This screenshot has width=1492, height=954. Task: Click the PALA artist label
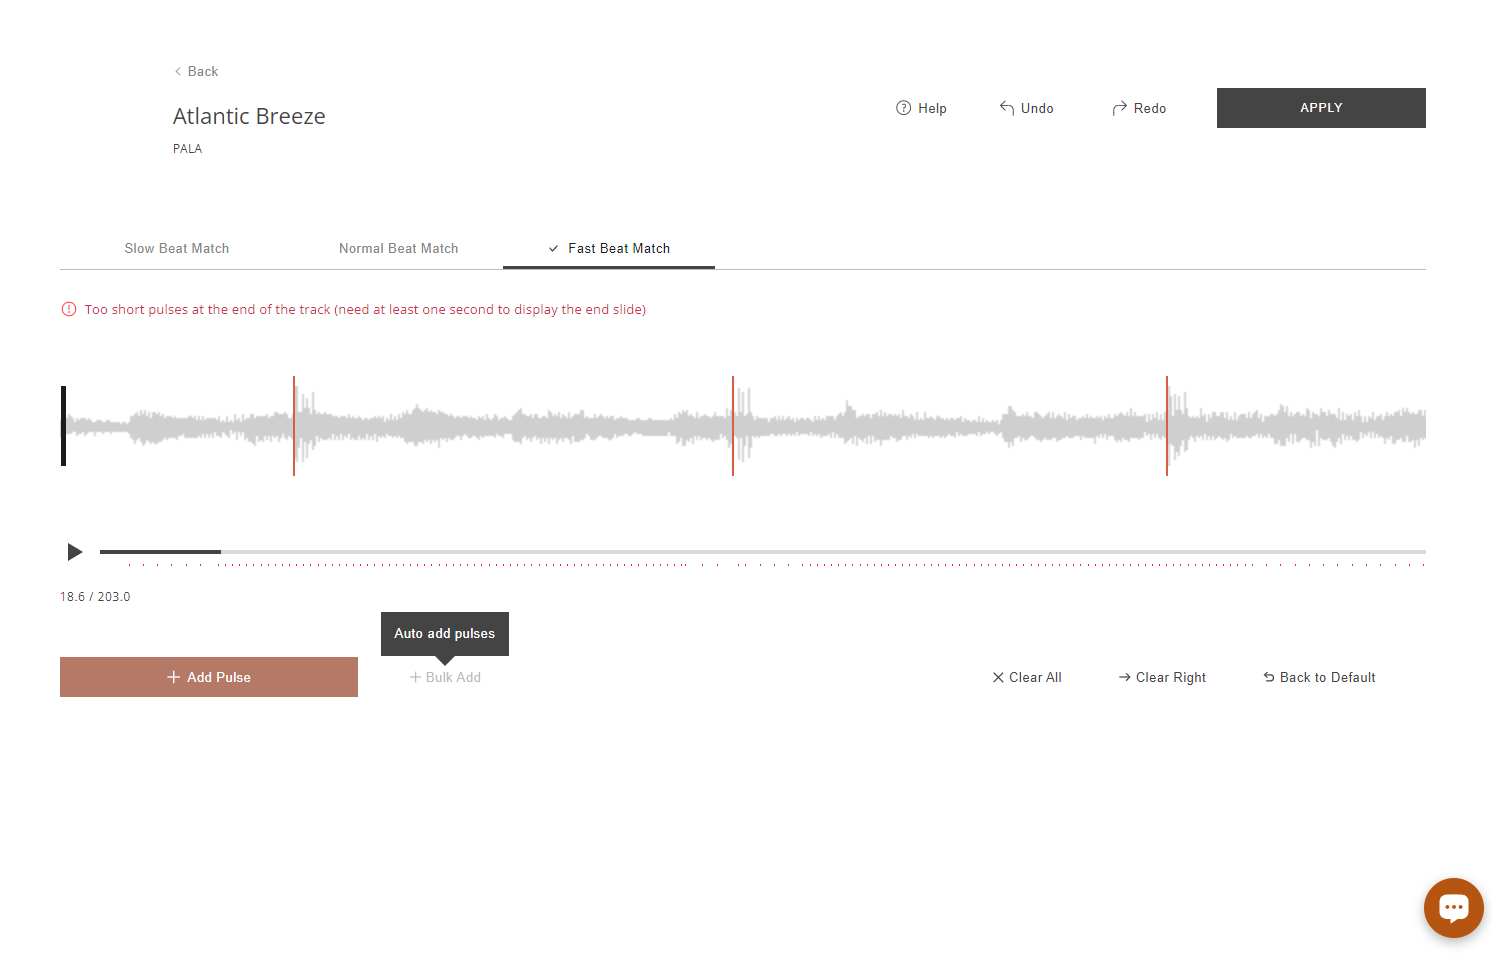[187, 149]
